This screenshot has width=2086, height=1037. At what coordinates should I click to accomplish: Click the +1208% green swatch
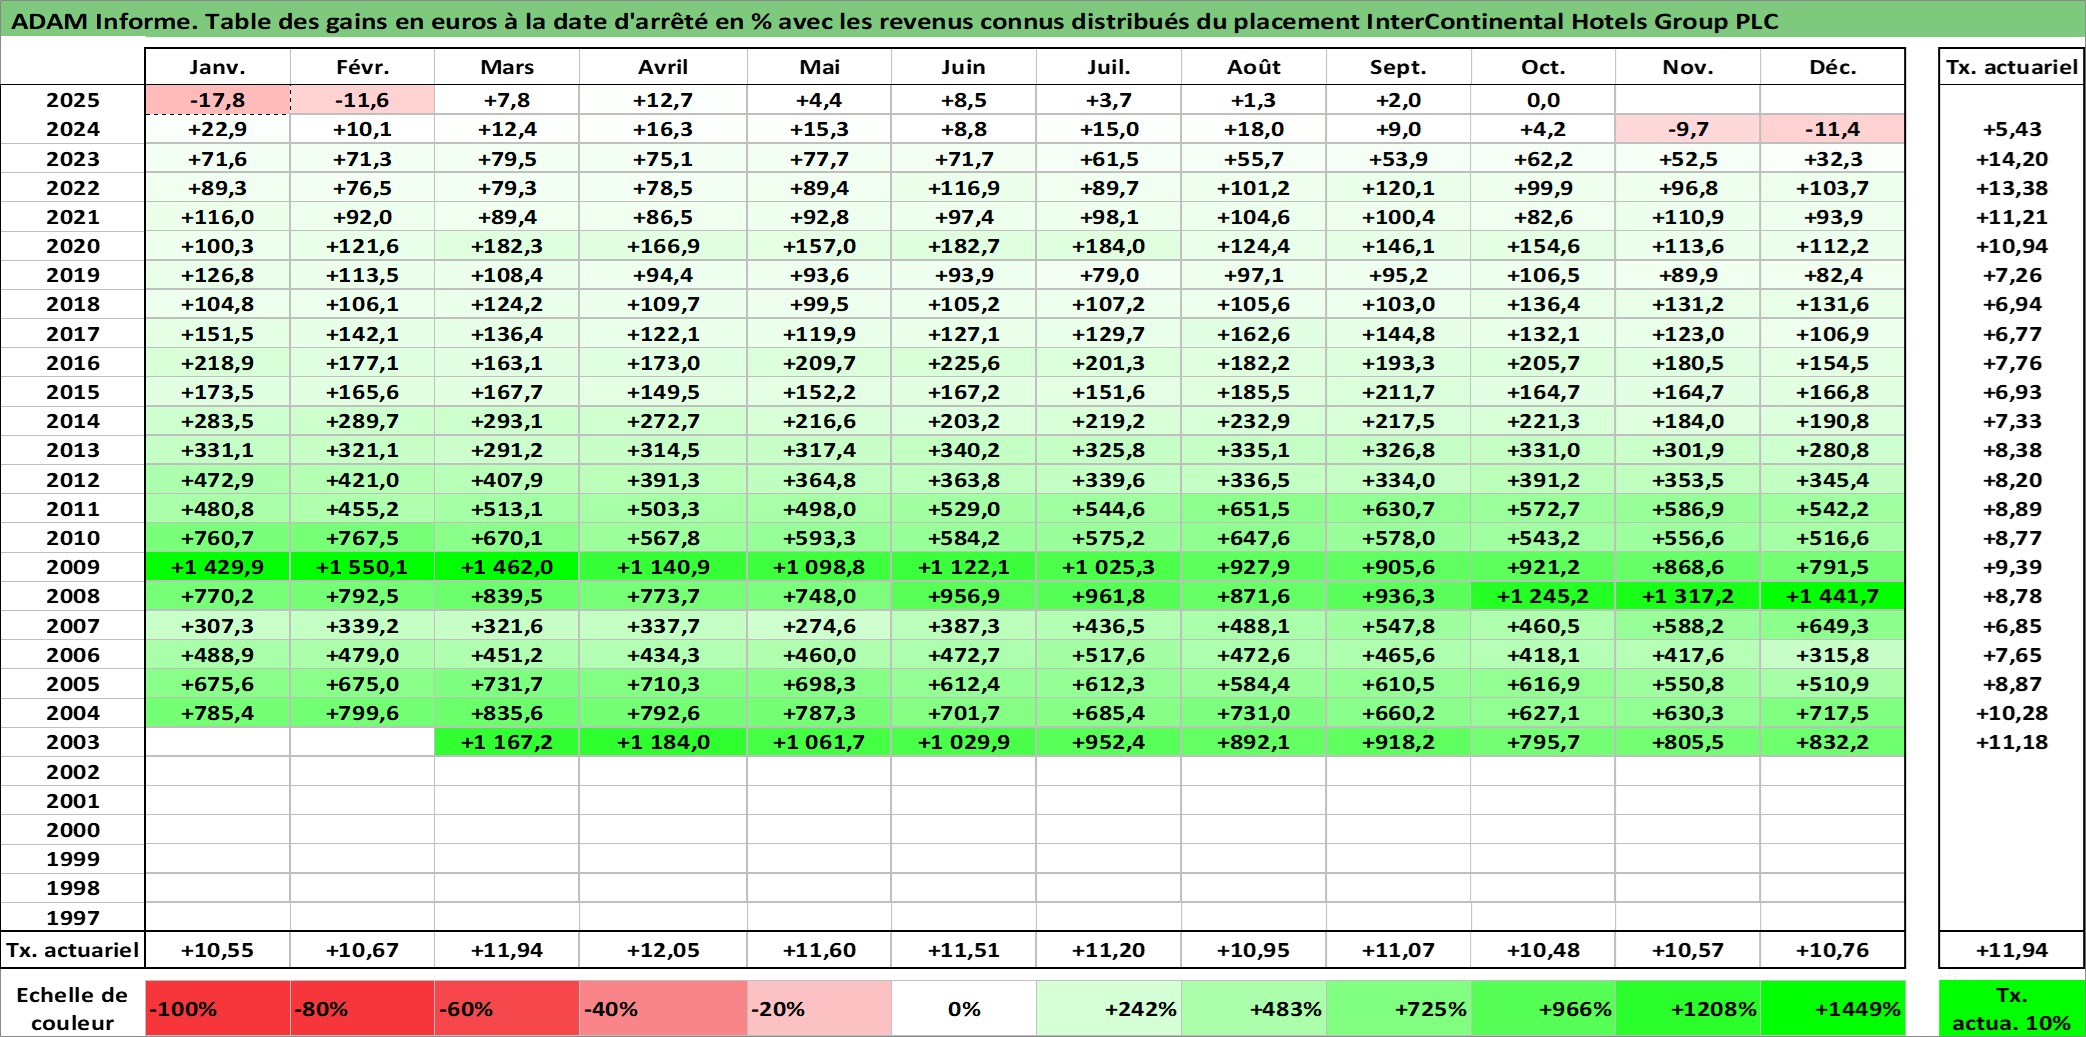[1688, 1008]
